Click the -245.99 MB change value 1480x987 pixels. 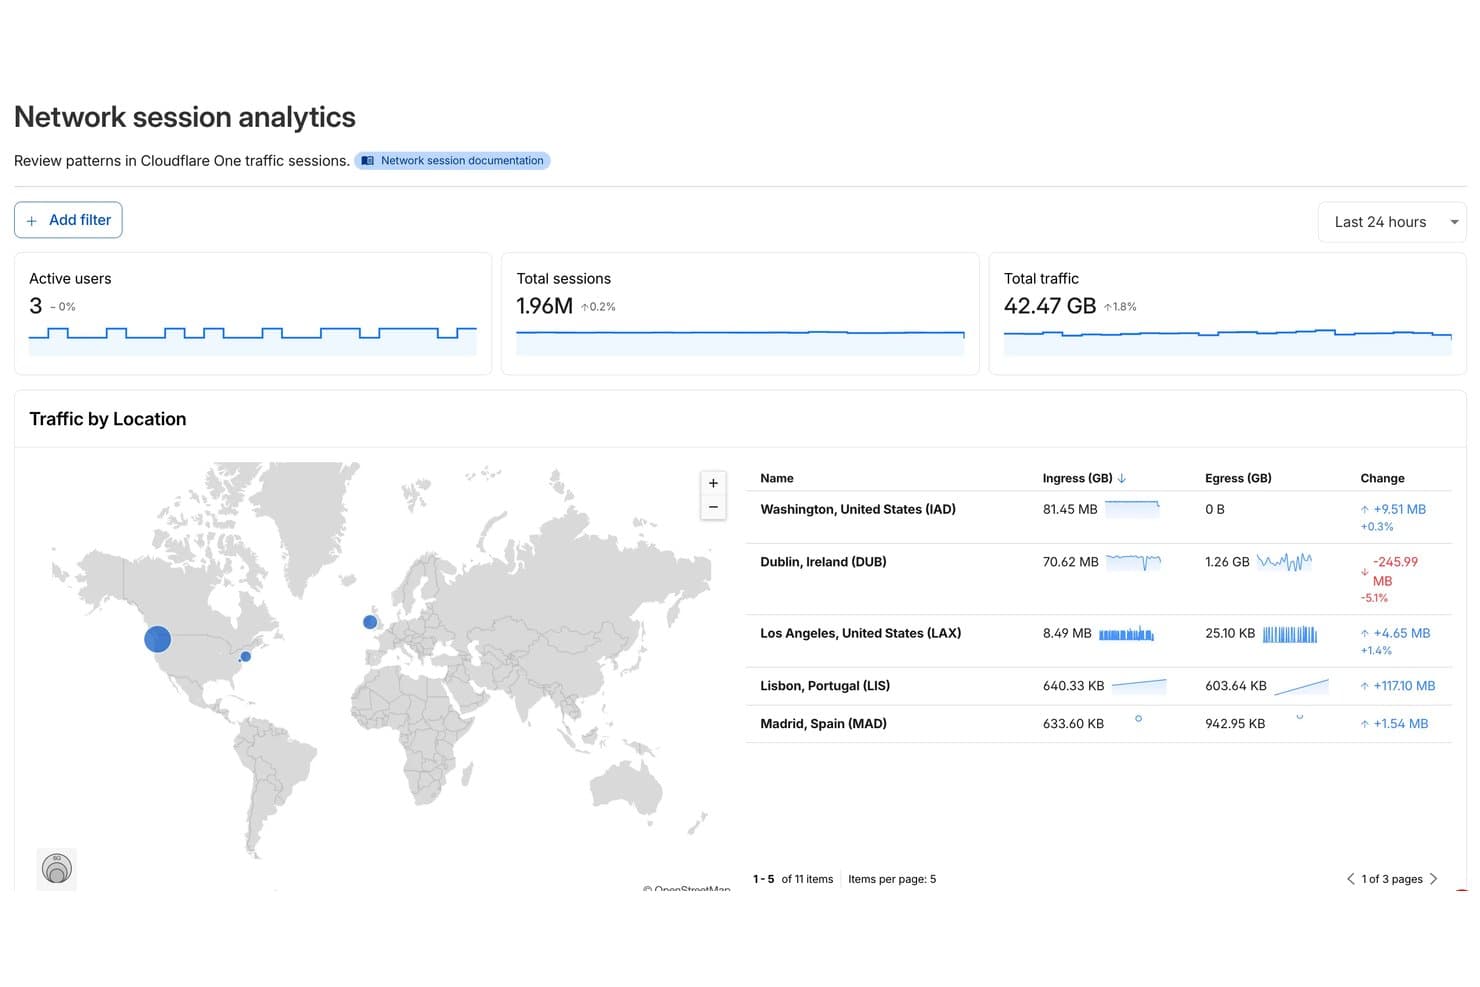pos(1395,571)
